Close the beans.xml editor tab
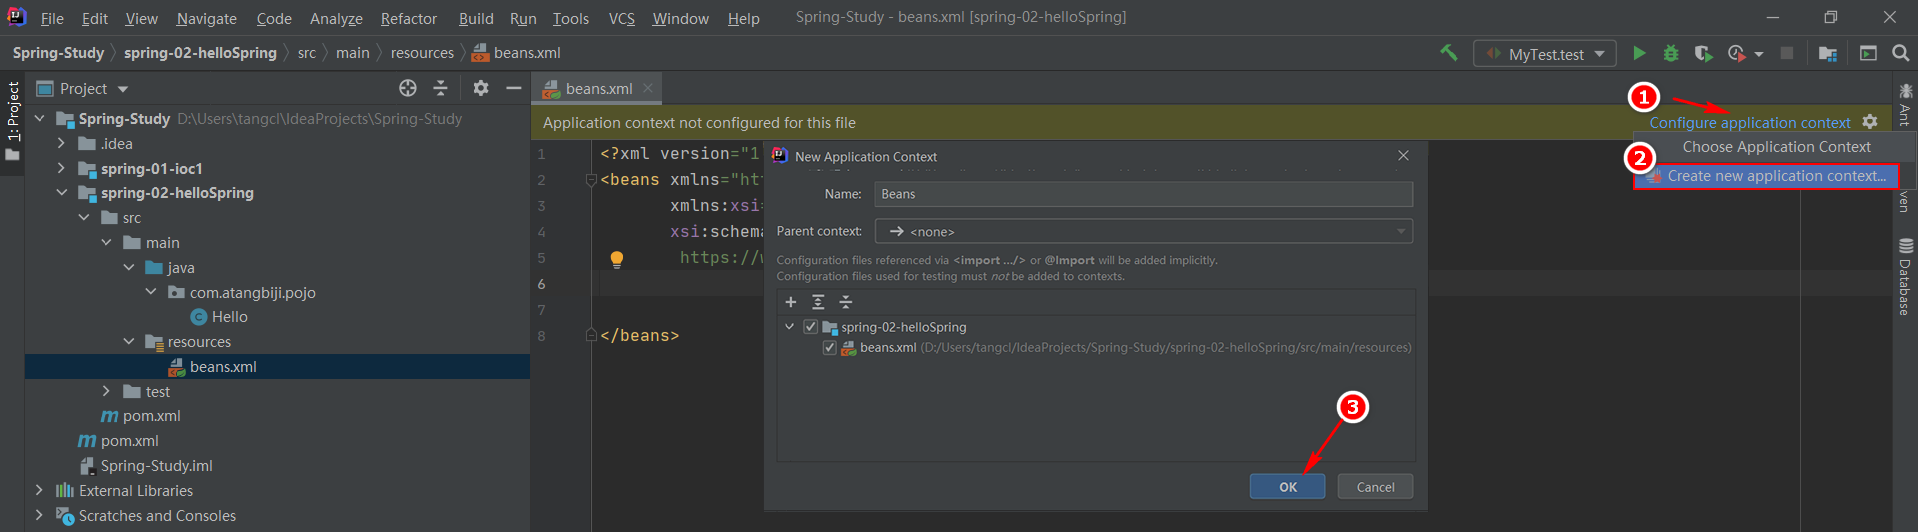1918x532 pixels. (648, 88)
